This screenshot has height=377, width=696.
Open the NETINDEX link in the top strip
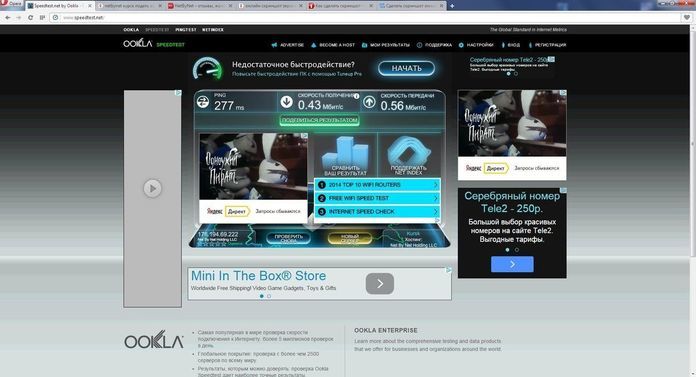coord(213,30)
